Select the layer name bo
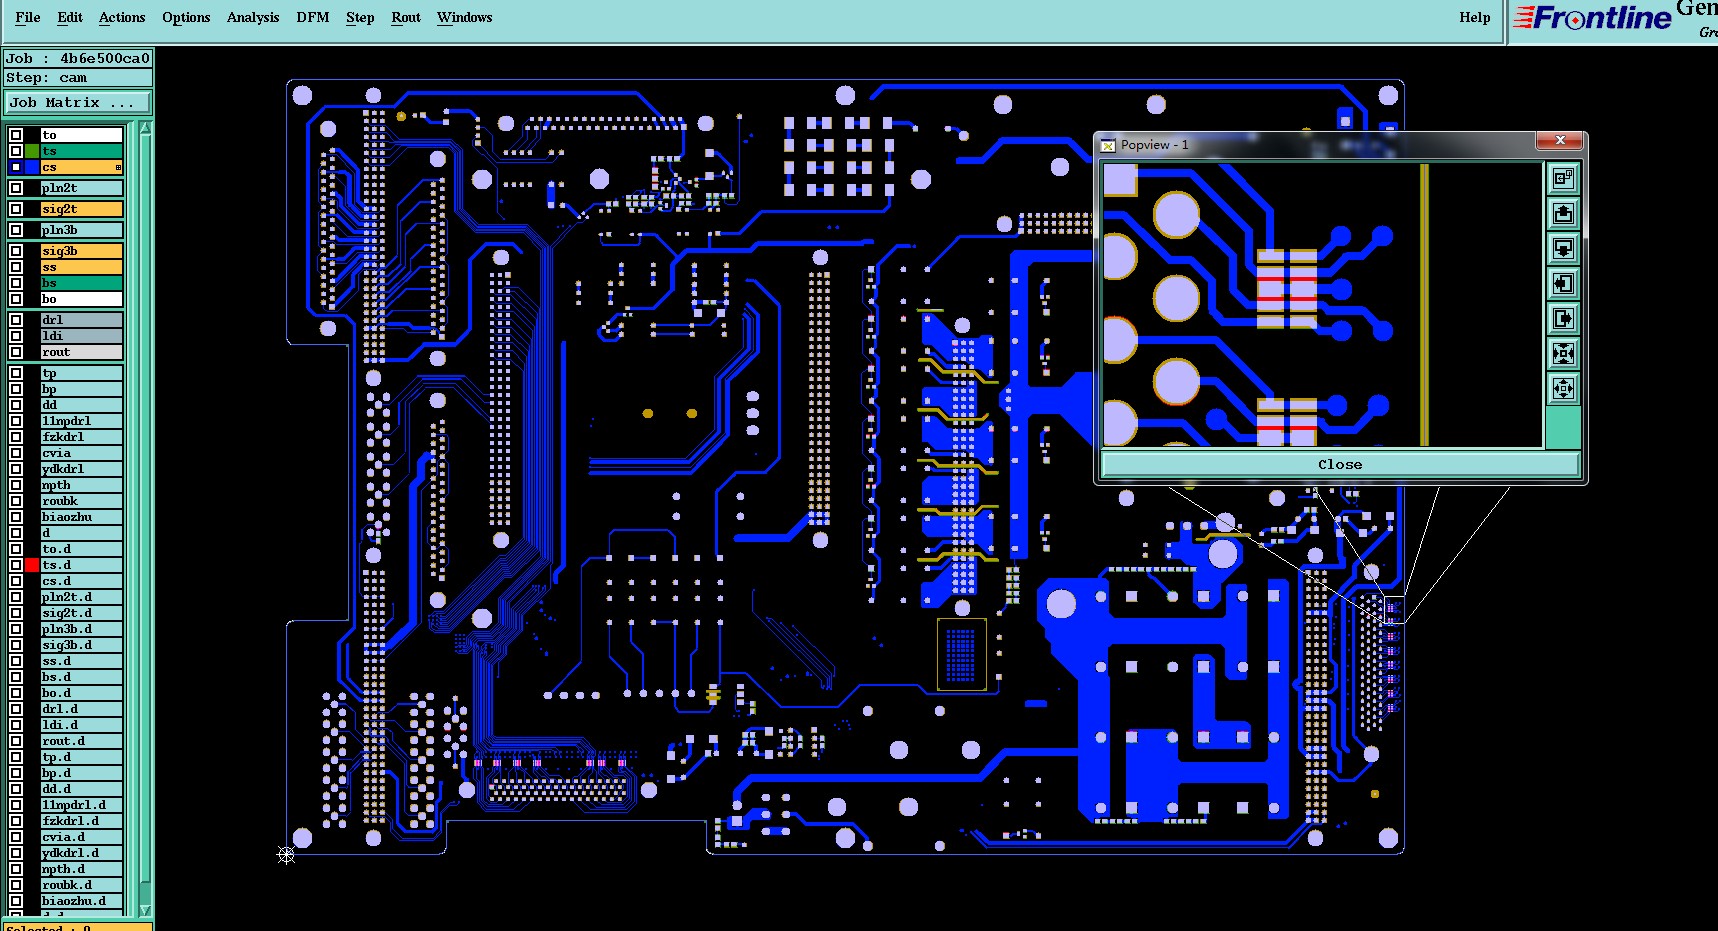Image resolution: width=1718 pixels, height=931 pixels. [82, 299]
